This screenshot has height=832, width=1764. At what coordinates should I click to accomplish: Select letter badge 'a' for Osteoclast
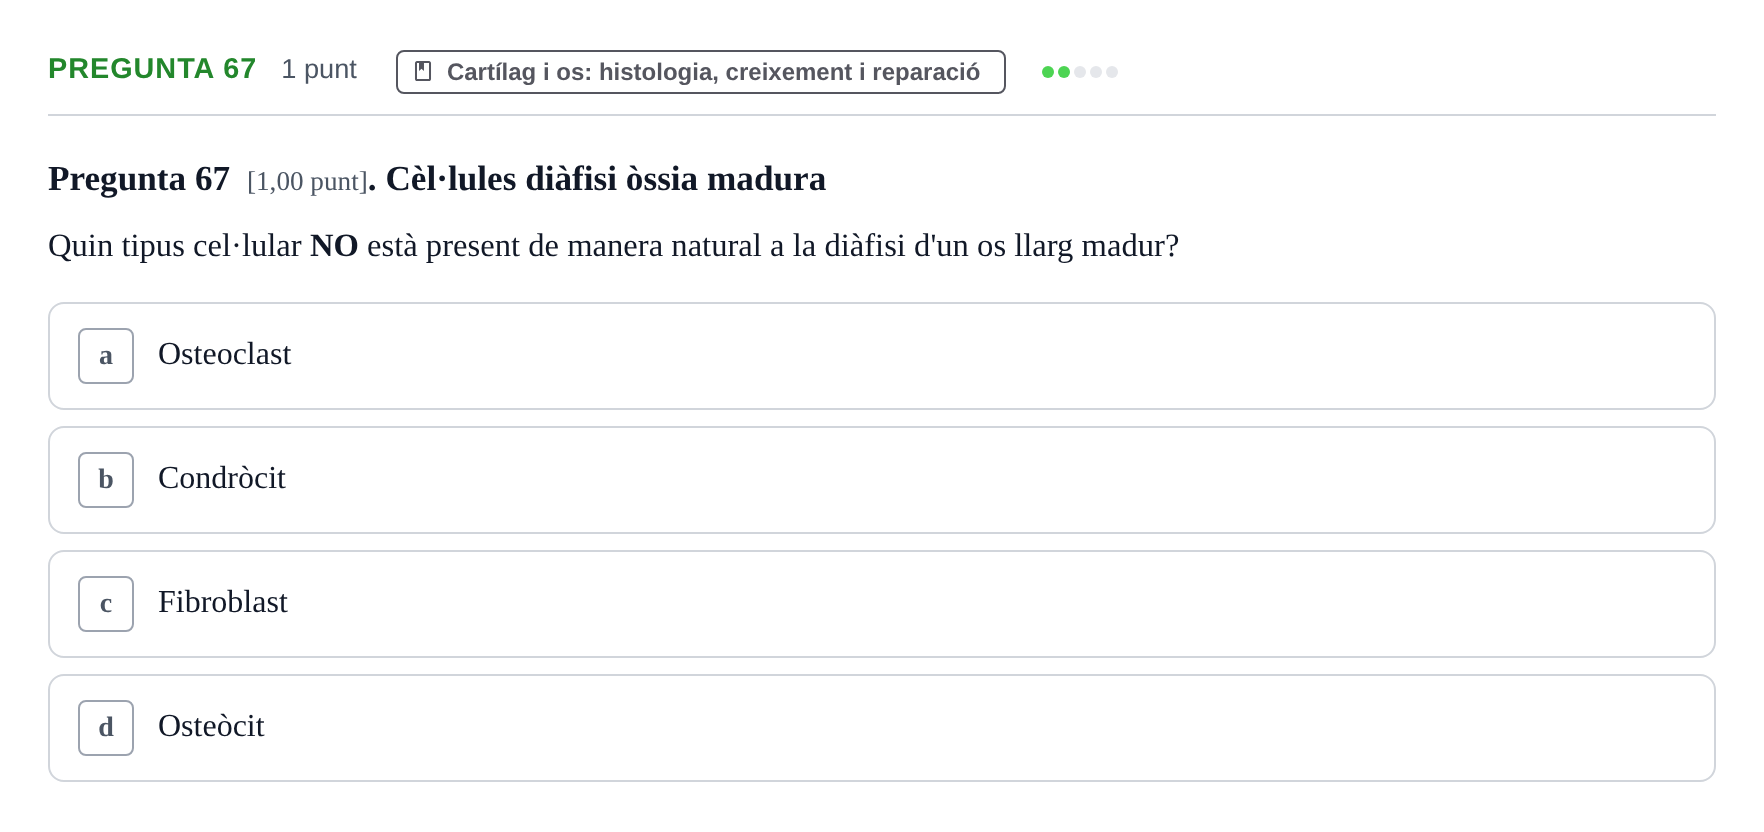pos(106,356)
